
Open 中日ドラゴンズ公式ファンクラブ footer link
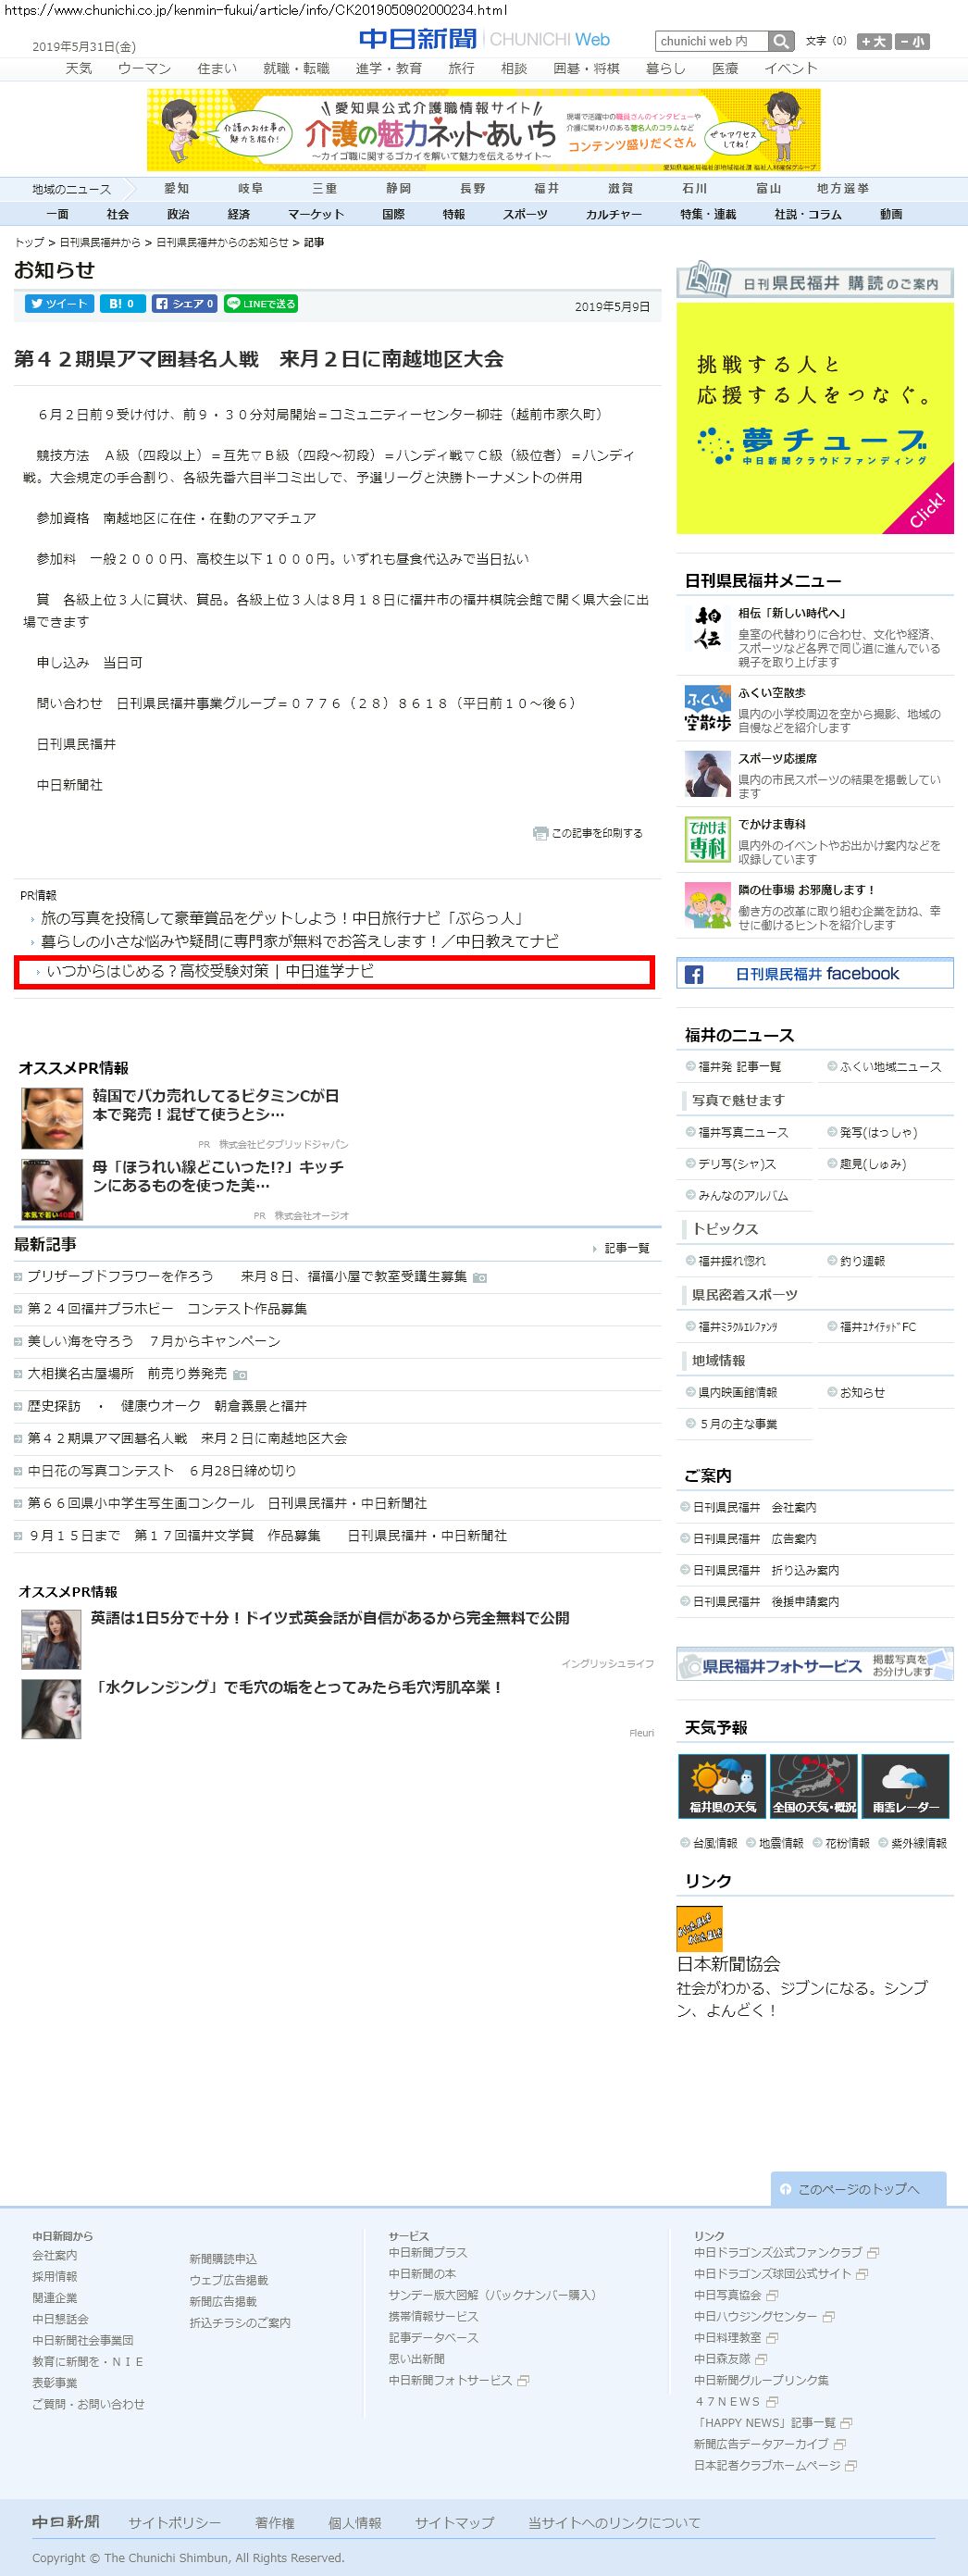coord(778,2252)
